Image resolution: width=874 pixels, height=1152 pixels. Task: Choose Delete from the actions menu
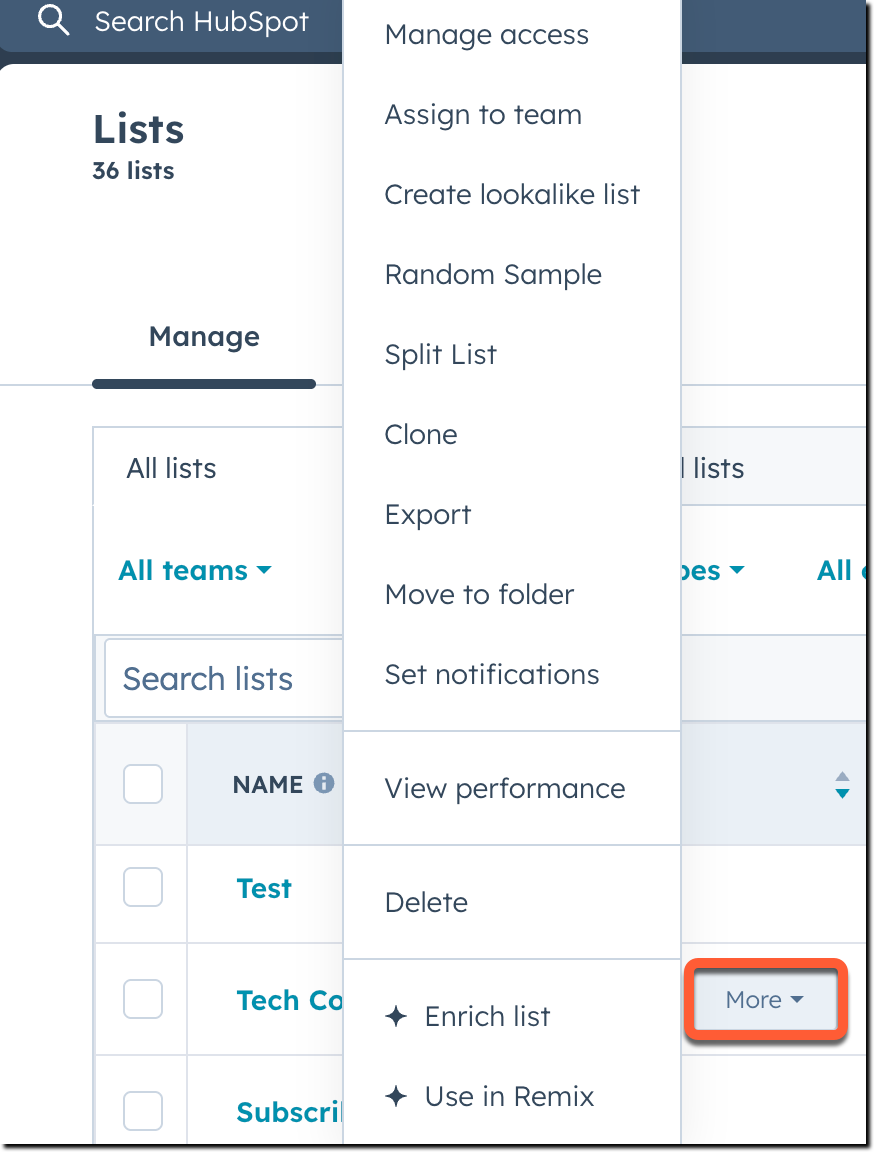[x=426, y=902]
